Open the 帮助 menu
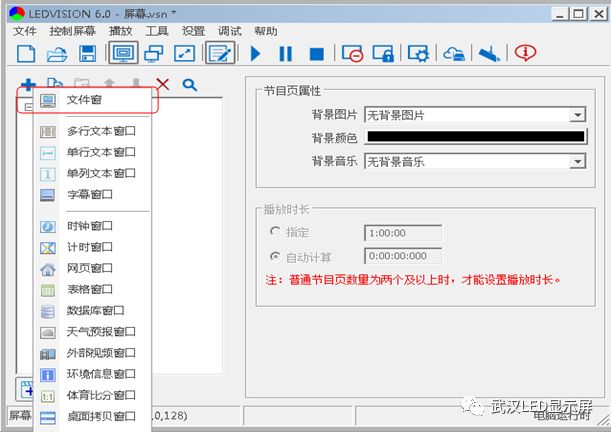The width and height of the screenshot is (612, 433). pos(266,31)
